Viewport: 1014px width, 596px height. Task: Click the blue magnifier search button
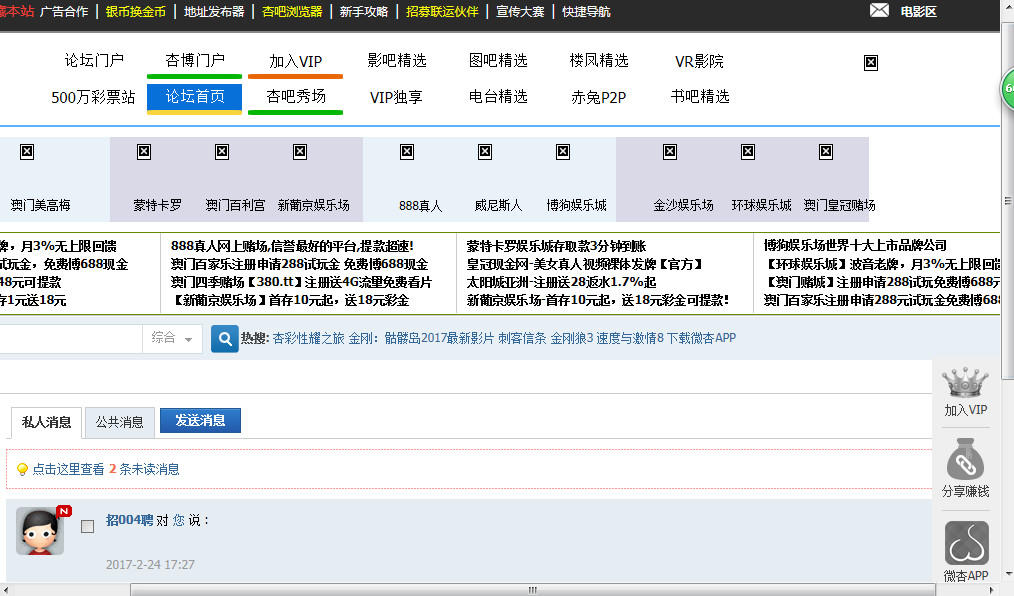tap(224, 339)
